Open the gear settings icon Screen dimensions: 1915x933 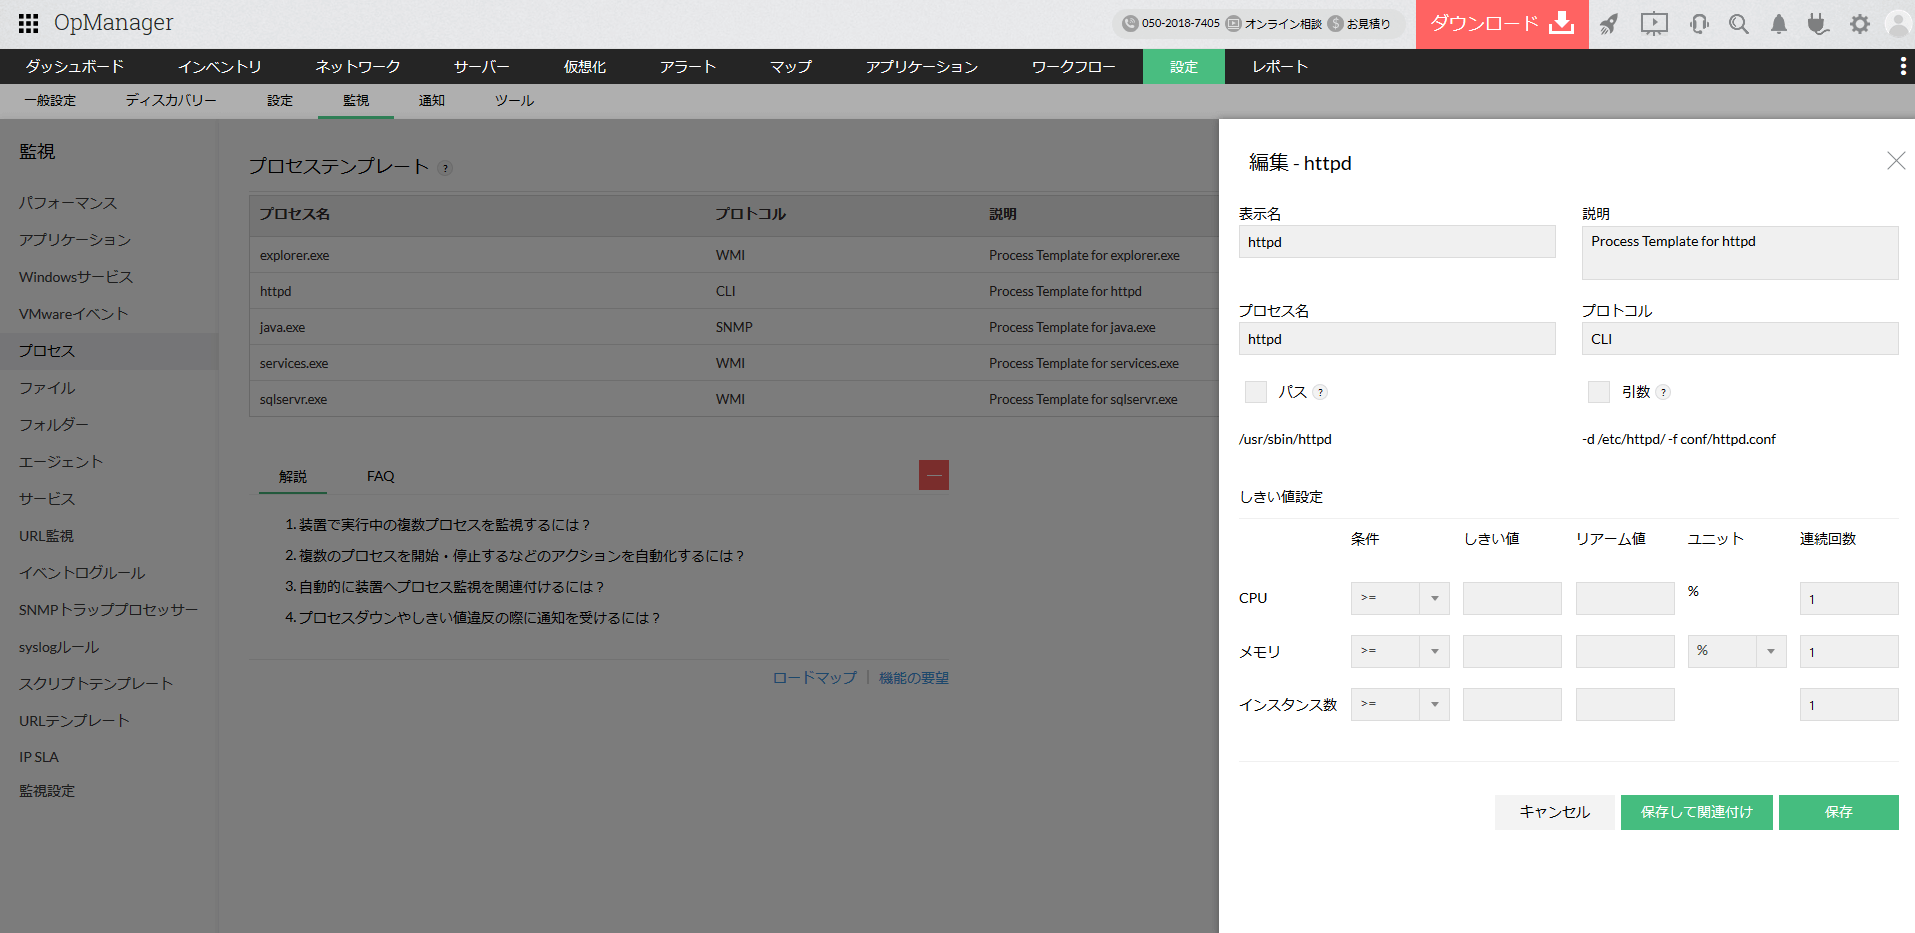click(x=1860, y=24)
